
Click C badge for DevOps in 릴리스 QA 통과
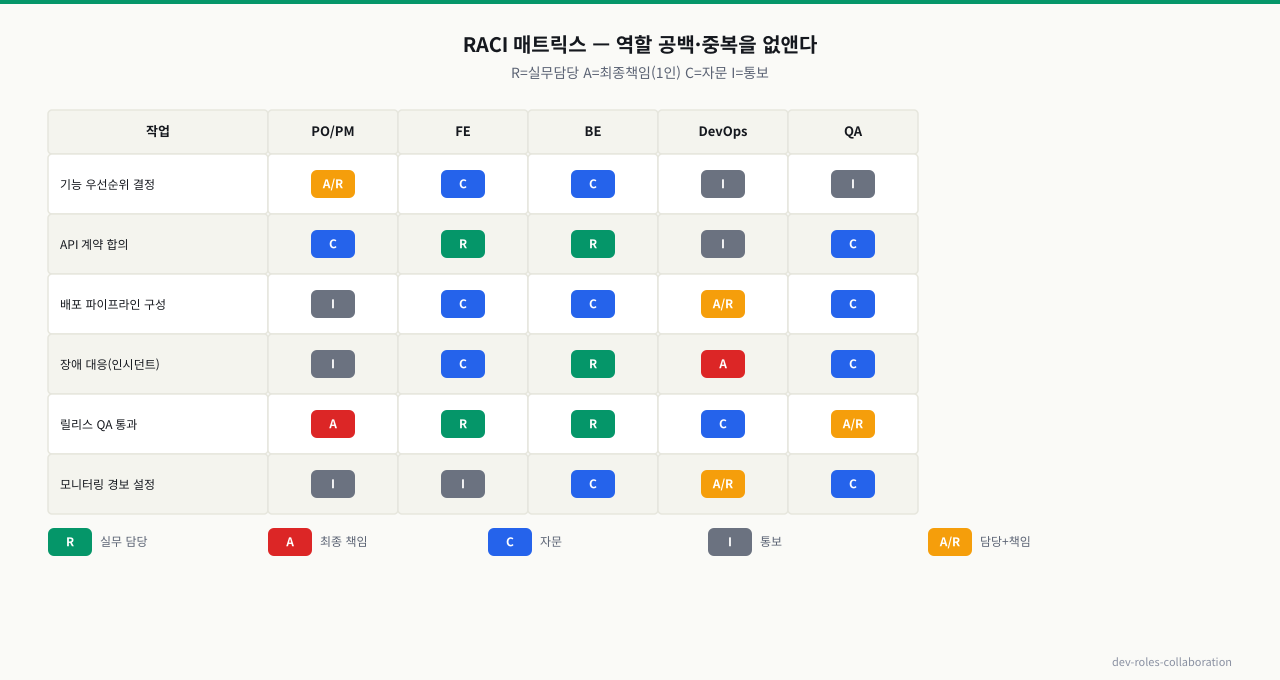723,424
